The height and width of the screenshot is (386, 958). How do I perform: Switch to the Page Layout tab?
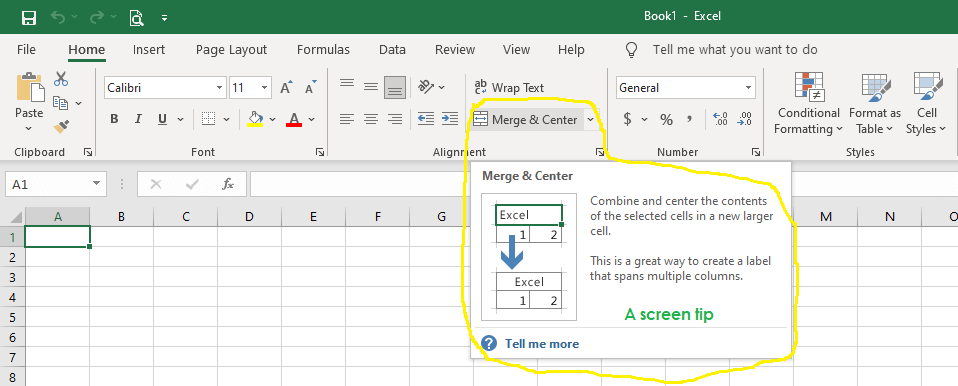(x=232, y=49)
